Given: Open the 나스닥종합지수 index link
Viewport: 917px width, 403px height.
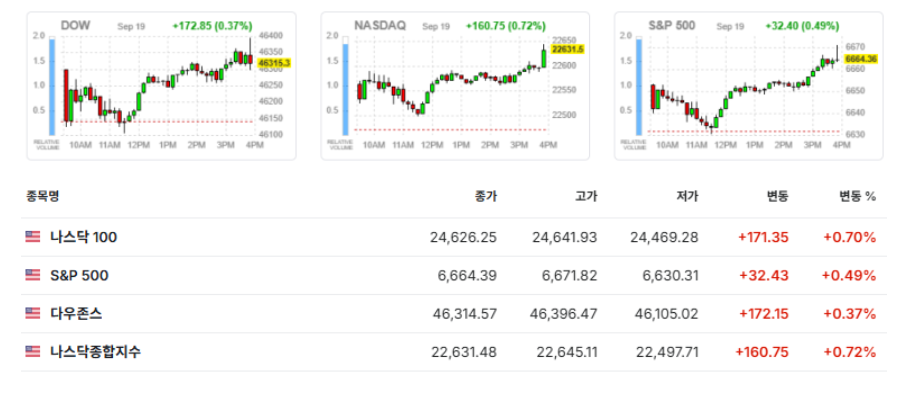Looking at the screenshot, I should 95,352.
